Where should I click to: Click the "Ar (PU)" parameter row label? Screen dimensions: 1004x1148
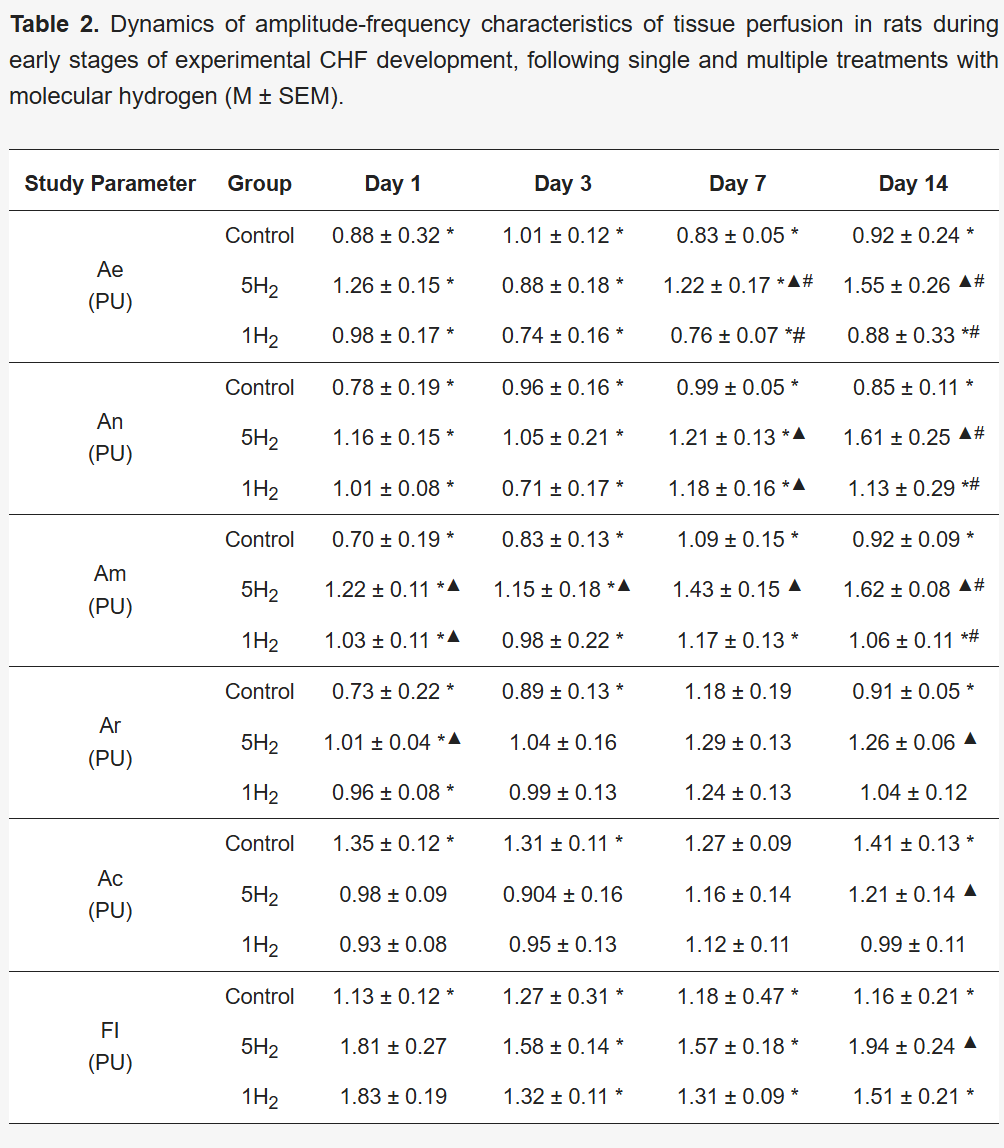(110, 742)
